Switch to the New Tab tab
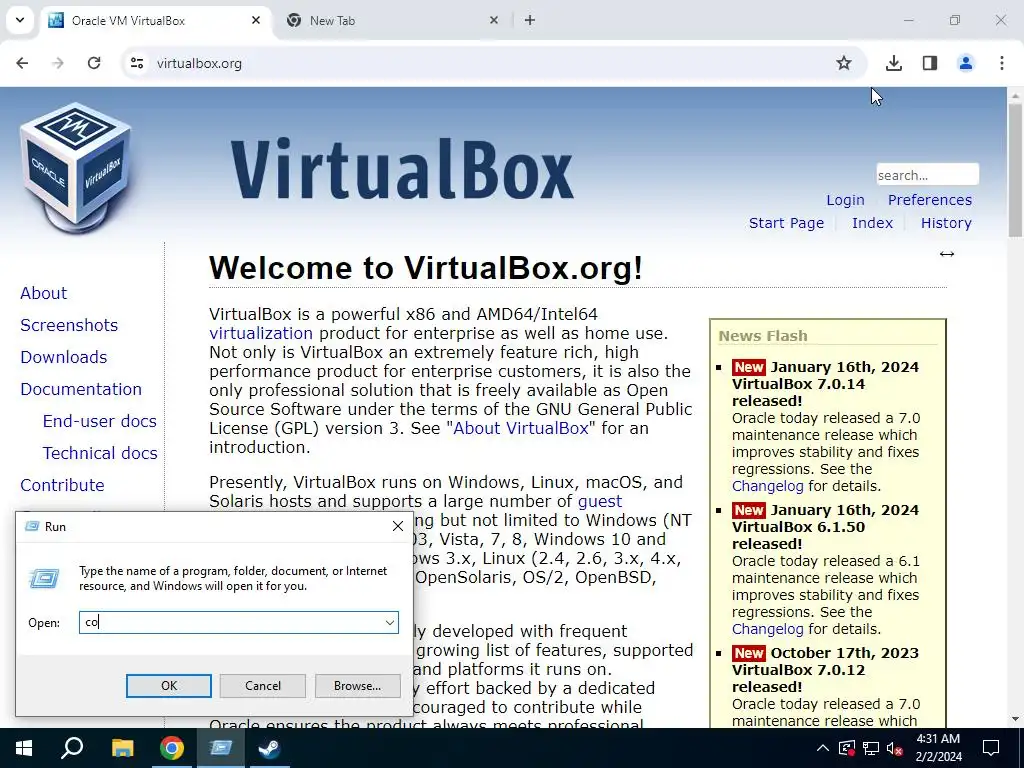The image size is (1024, 768). [393, 20]
